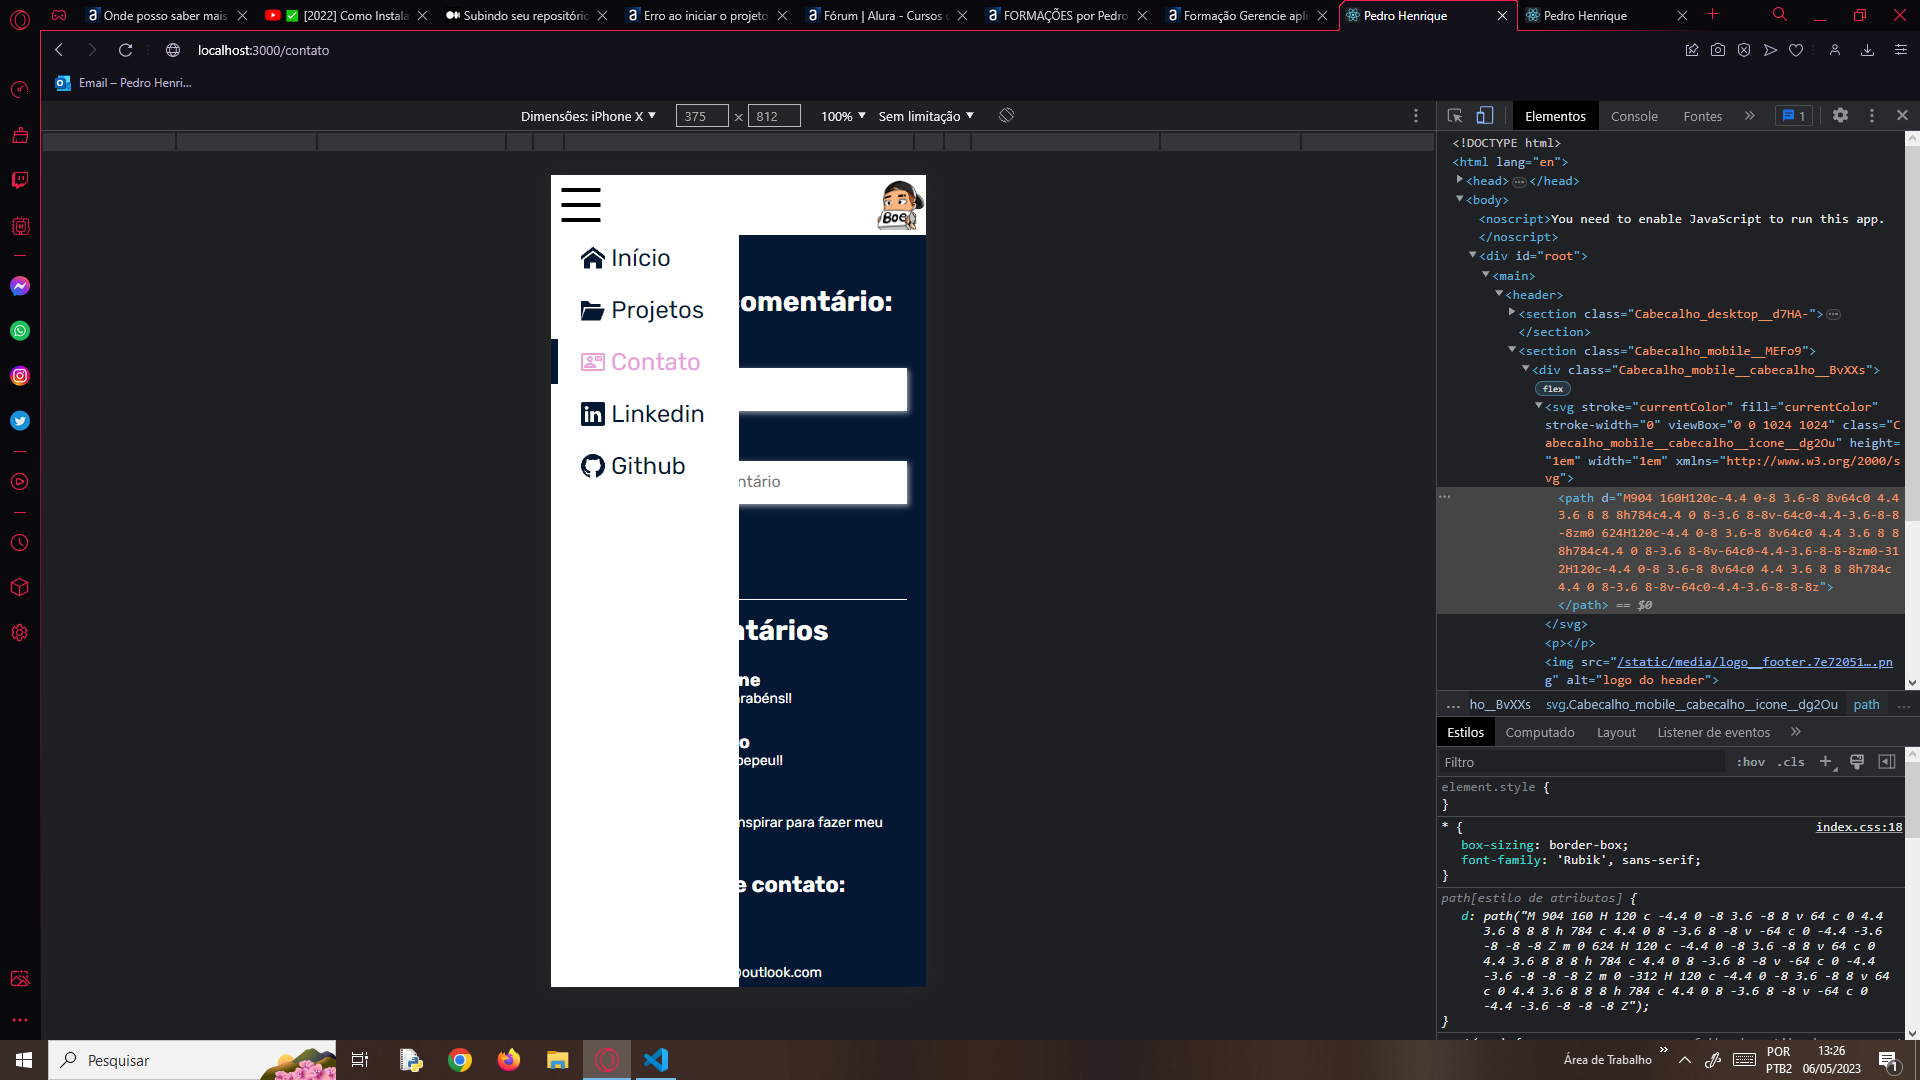Image resolution: width=1920 pixels, height=1080 pixels.
Task: Click the Github navigation link
Action: click(x=633, y=465)
